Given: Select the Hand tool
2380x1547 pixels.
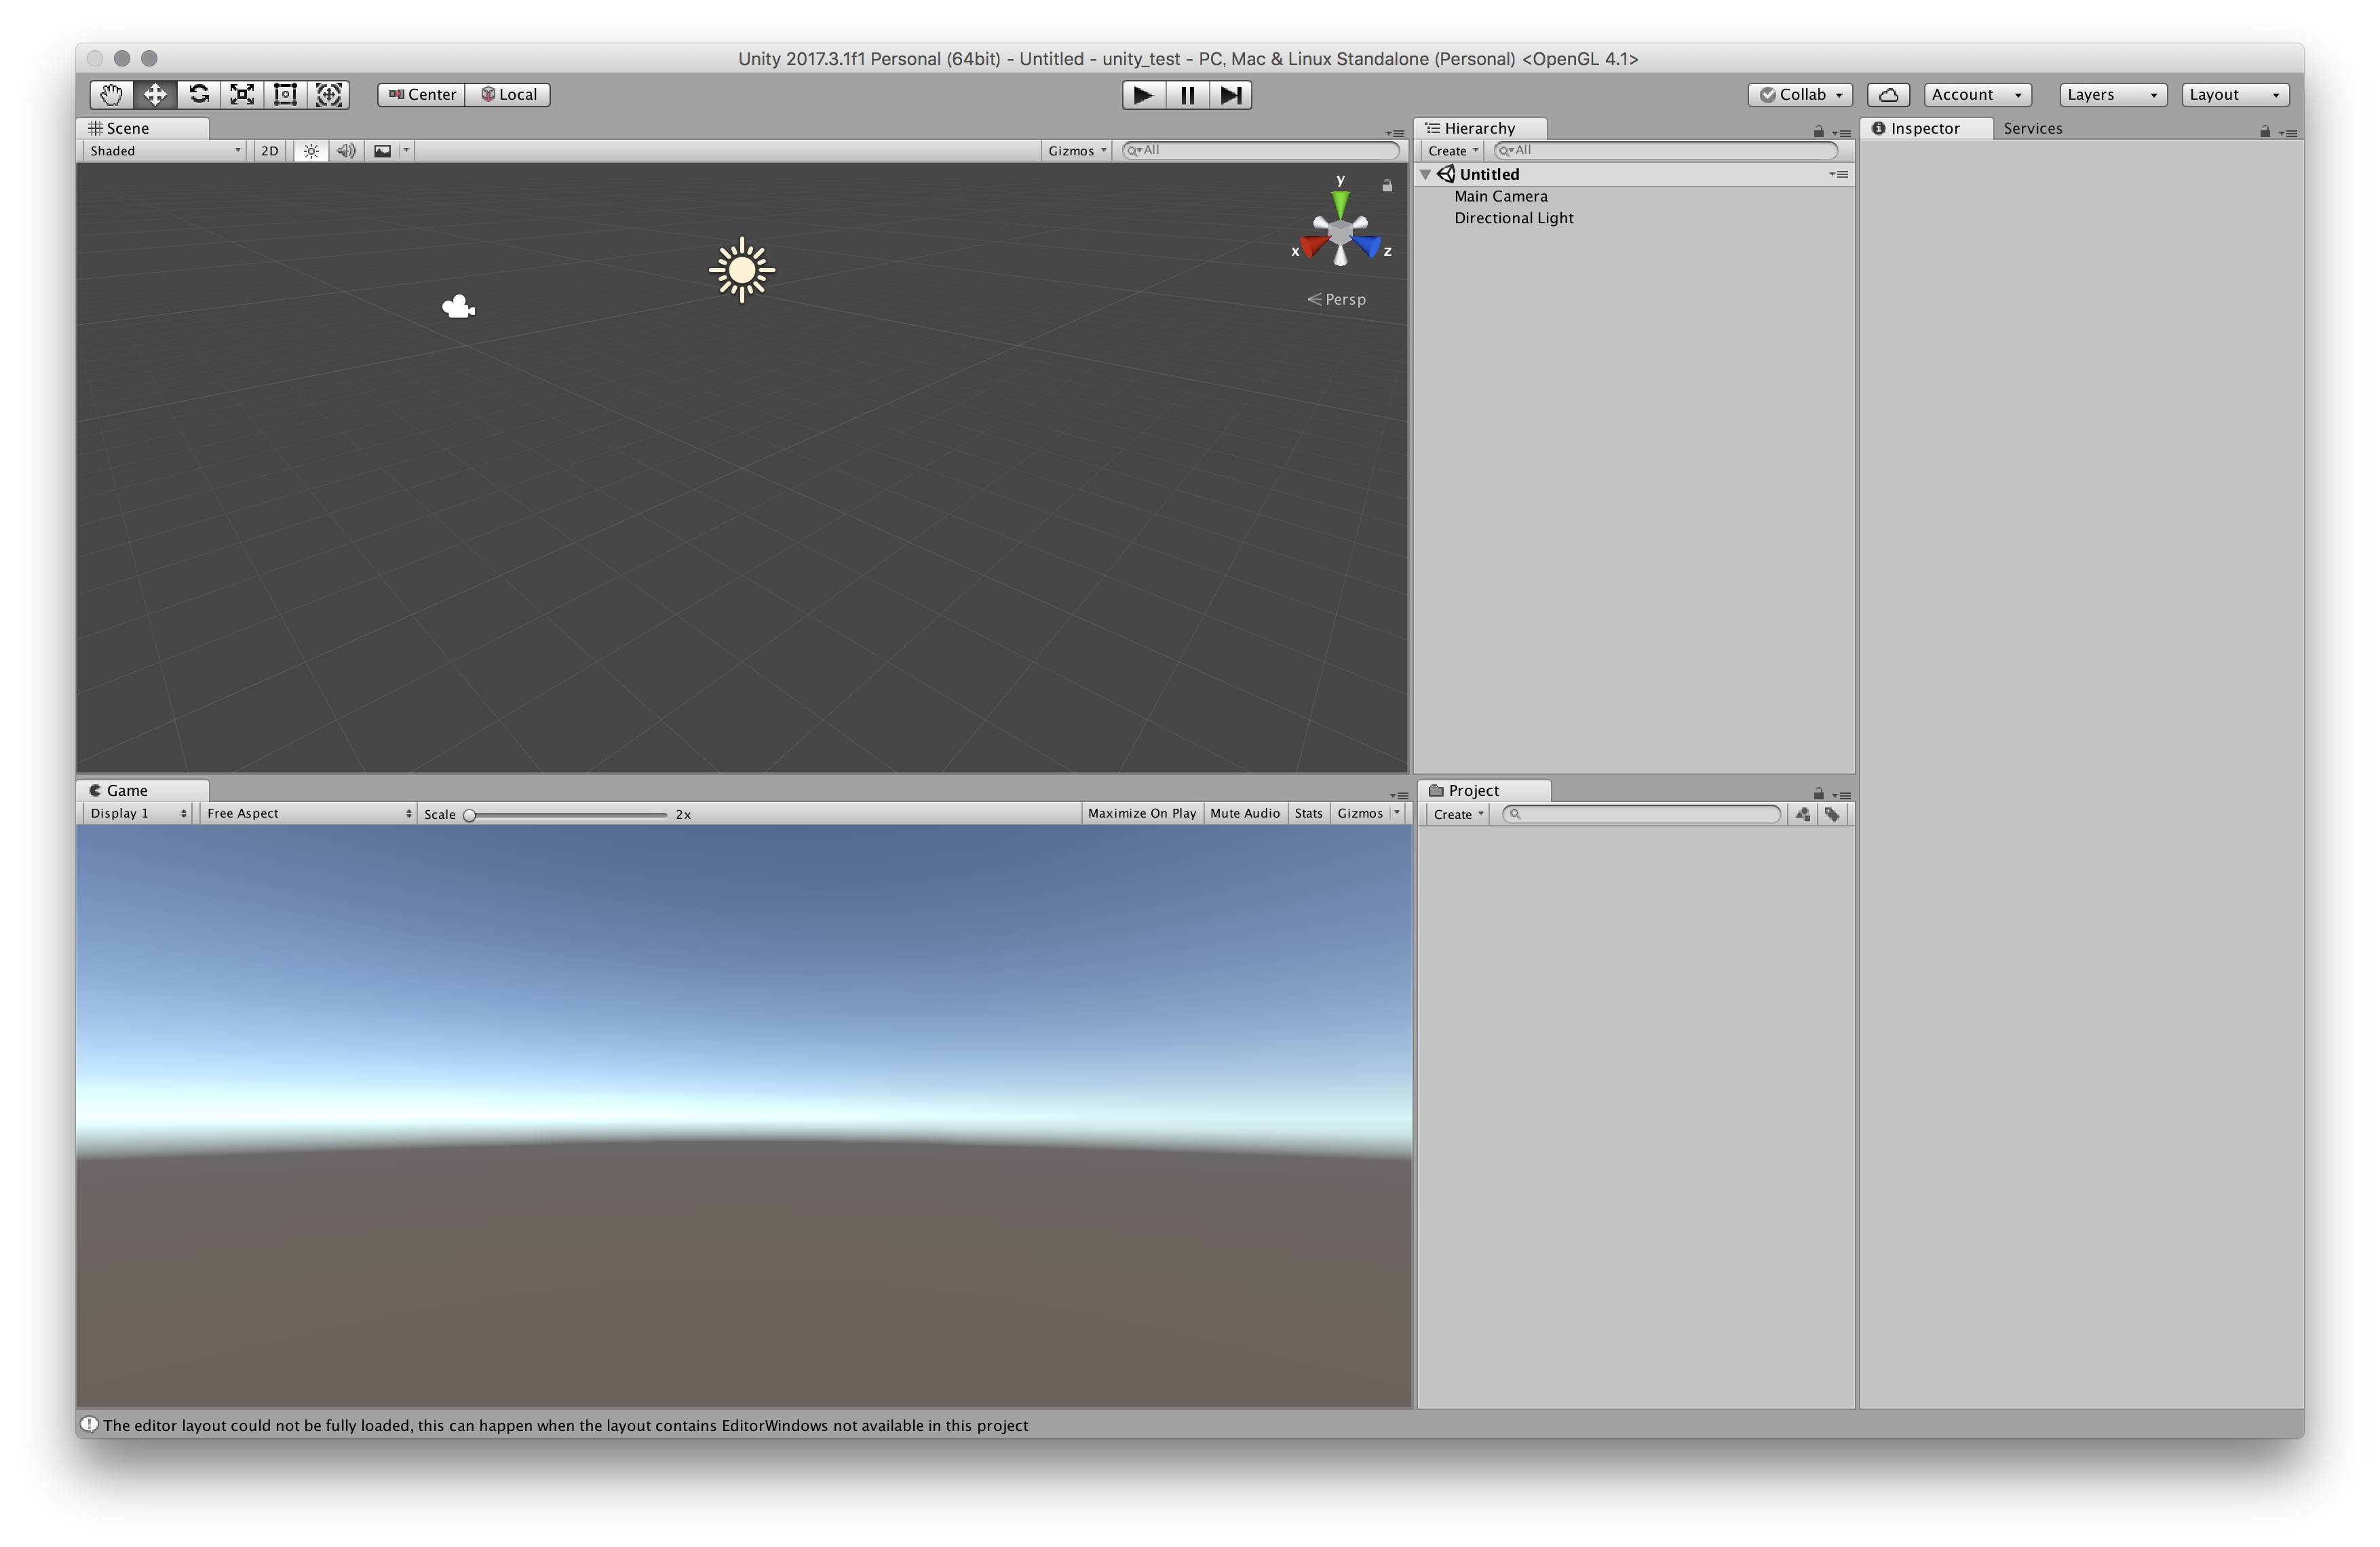Looking at the screenshot, I should point(111,94).
